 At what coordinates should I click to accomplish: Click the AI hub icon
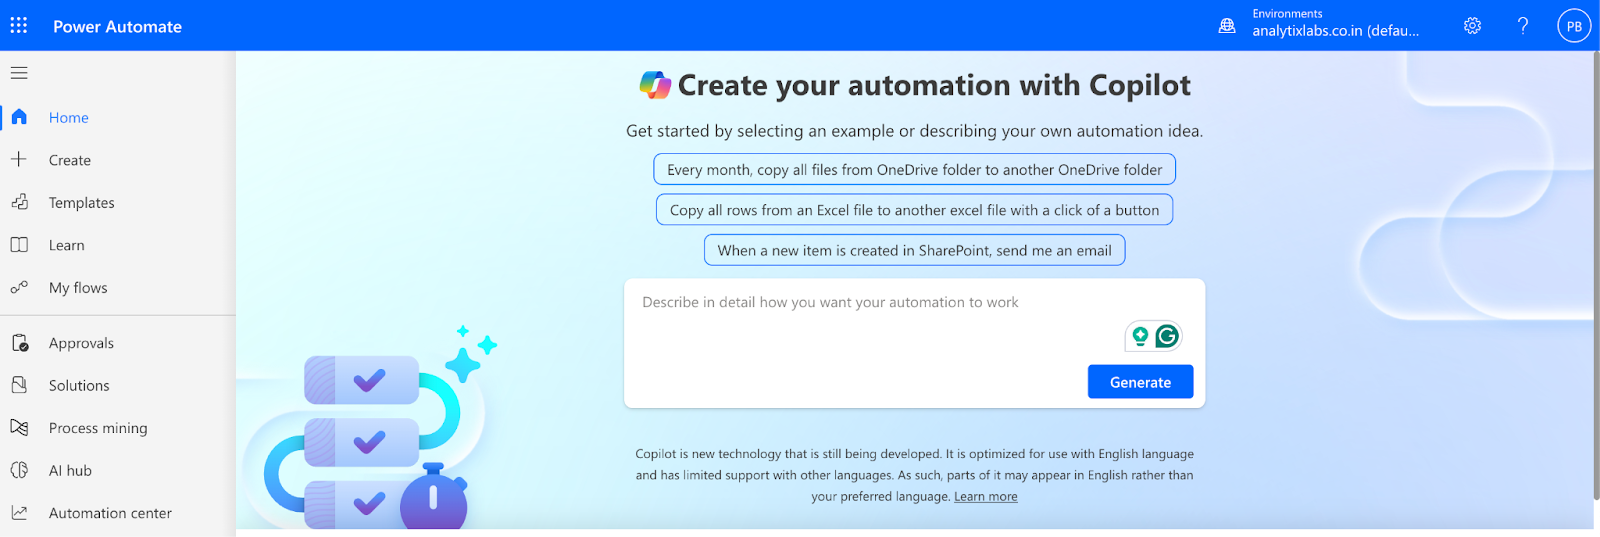click(19, 470)
